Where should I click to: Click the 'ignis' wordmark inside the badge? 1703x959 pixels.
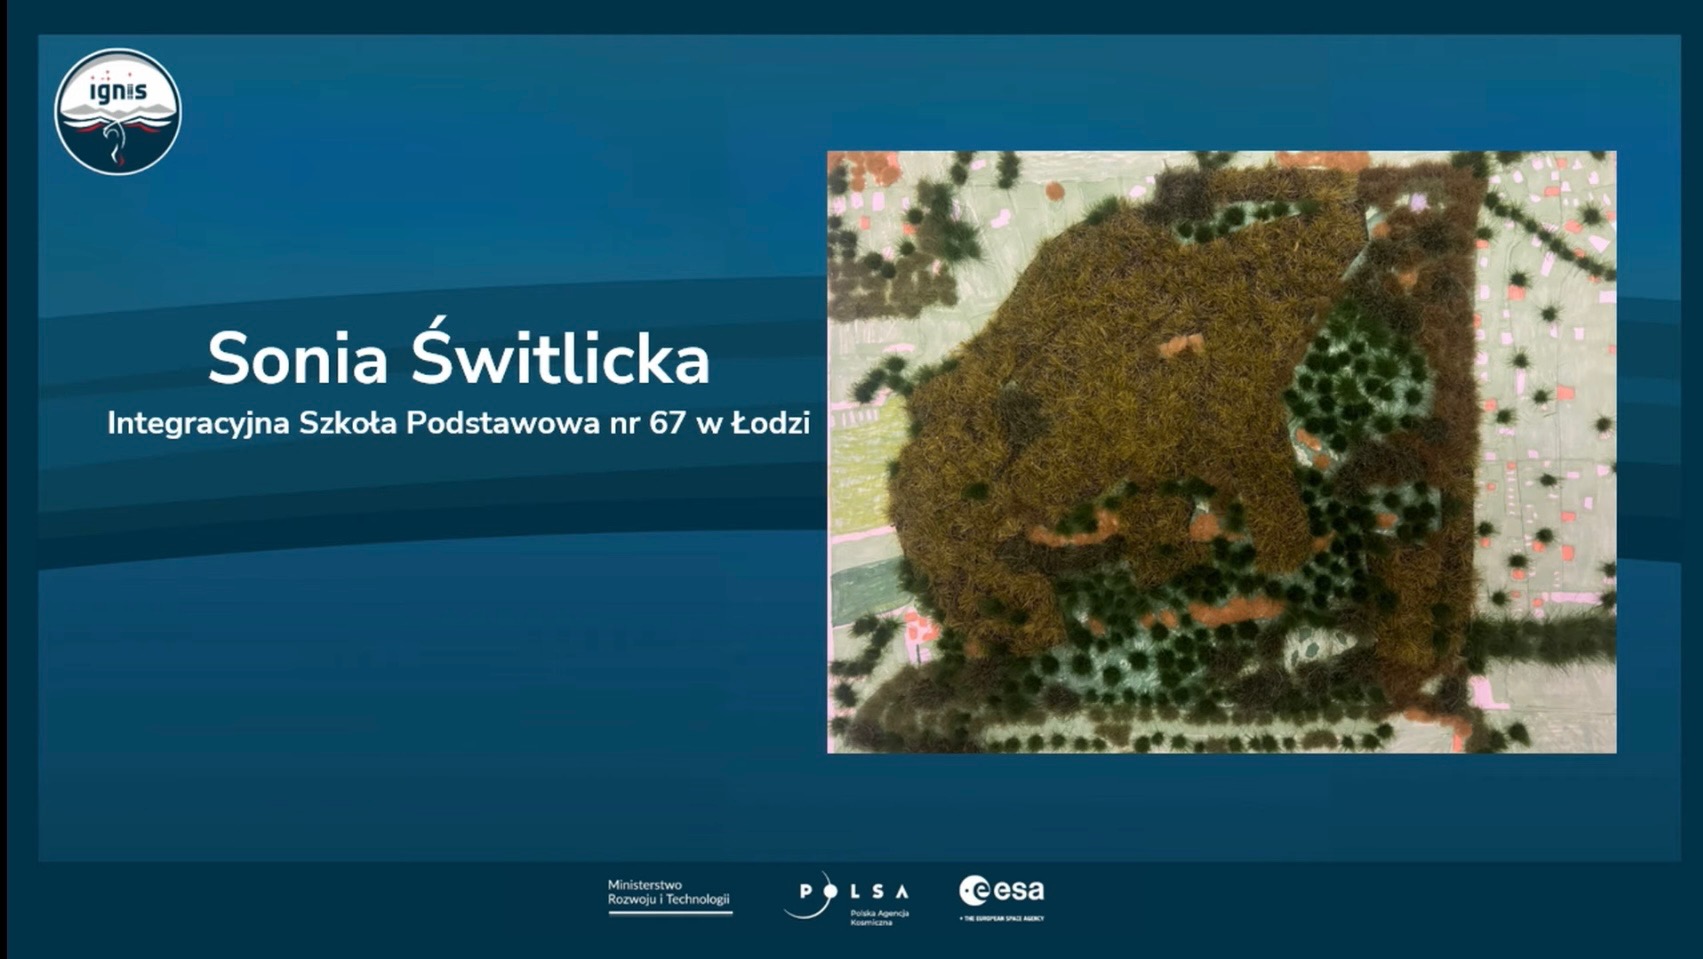click(118, 91)
